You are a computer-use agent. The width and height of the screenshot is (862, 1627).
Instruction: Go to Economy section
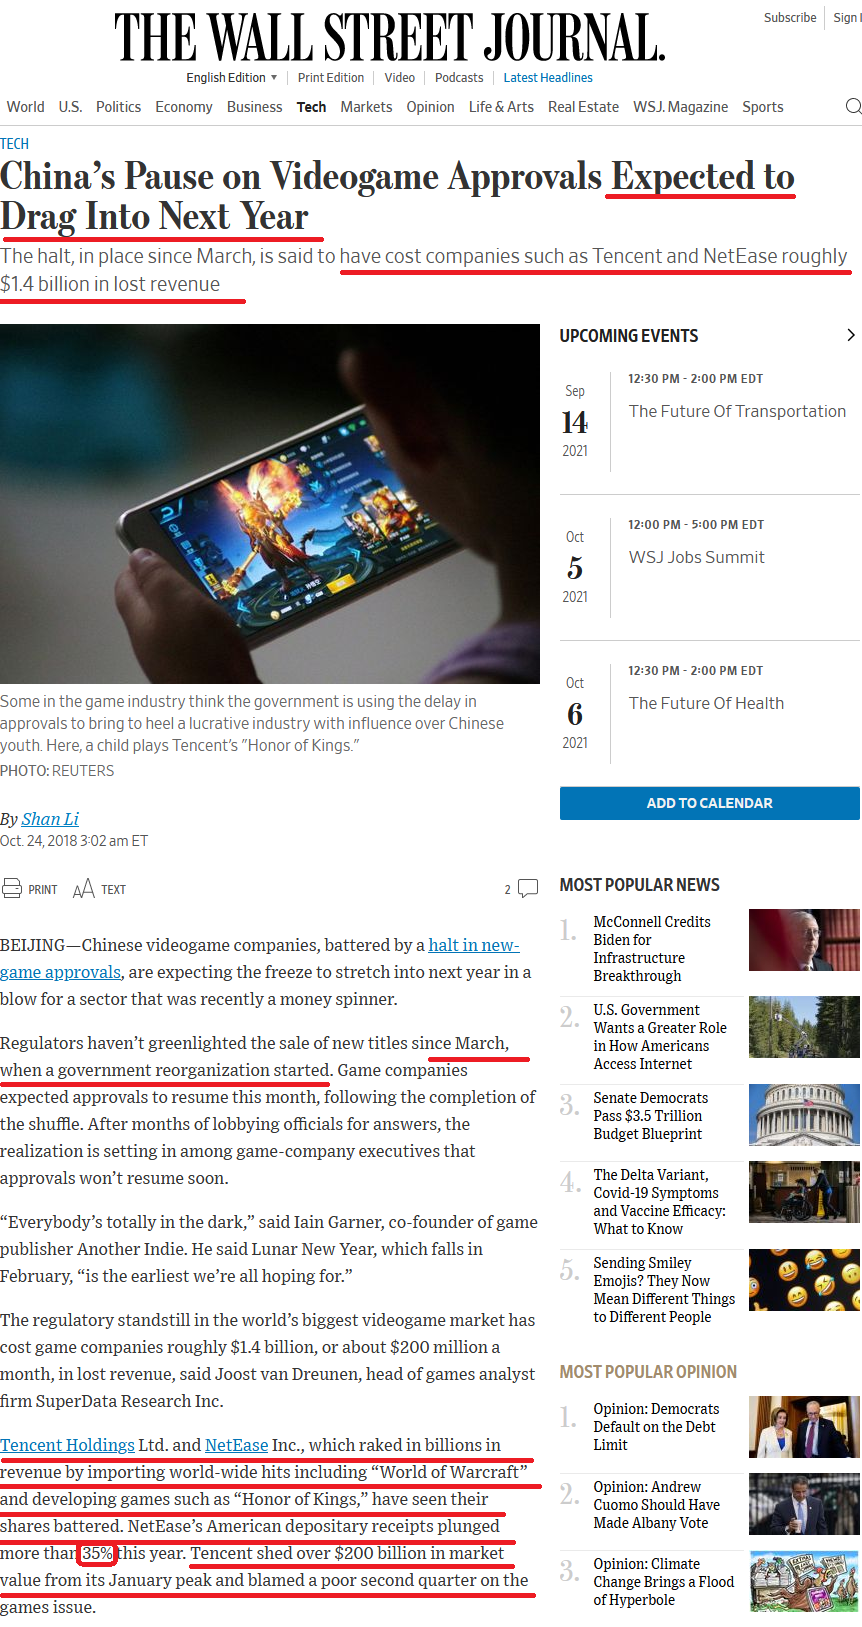click(x=184, y=107)
